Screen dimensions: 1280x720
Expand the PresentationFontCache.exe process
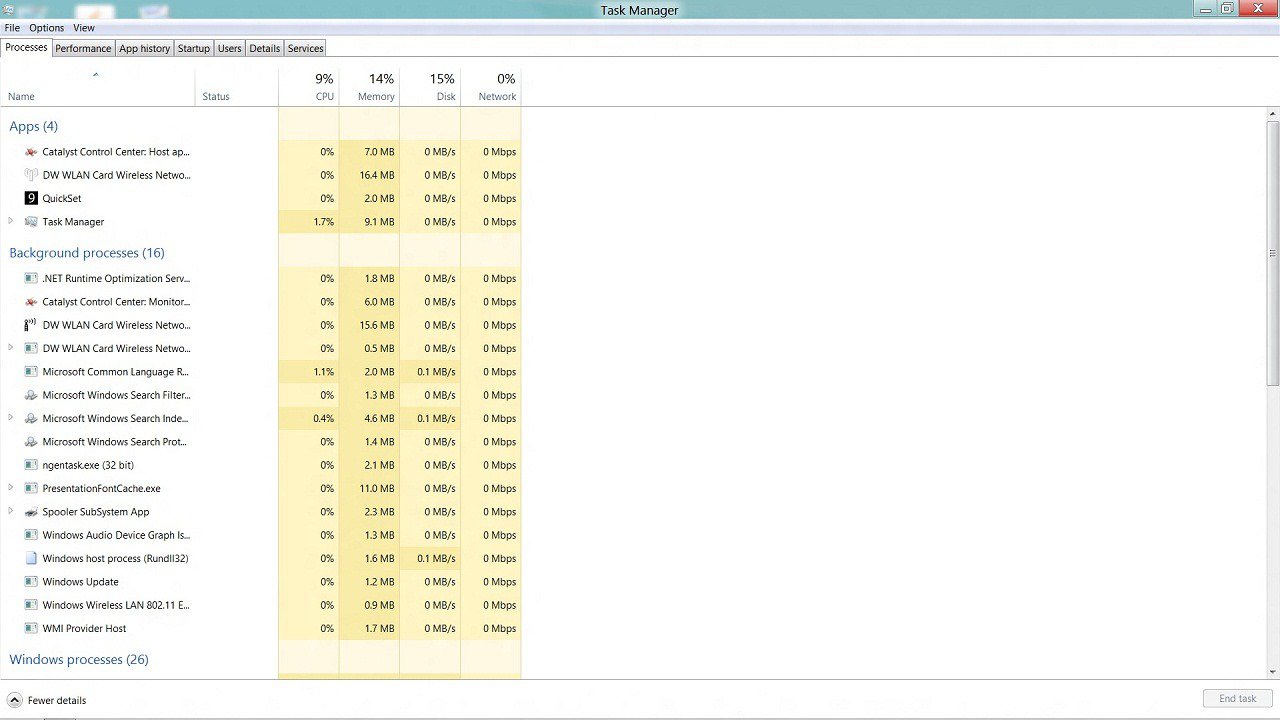click(11, 488)
